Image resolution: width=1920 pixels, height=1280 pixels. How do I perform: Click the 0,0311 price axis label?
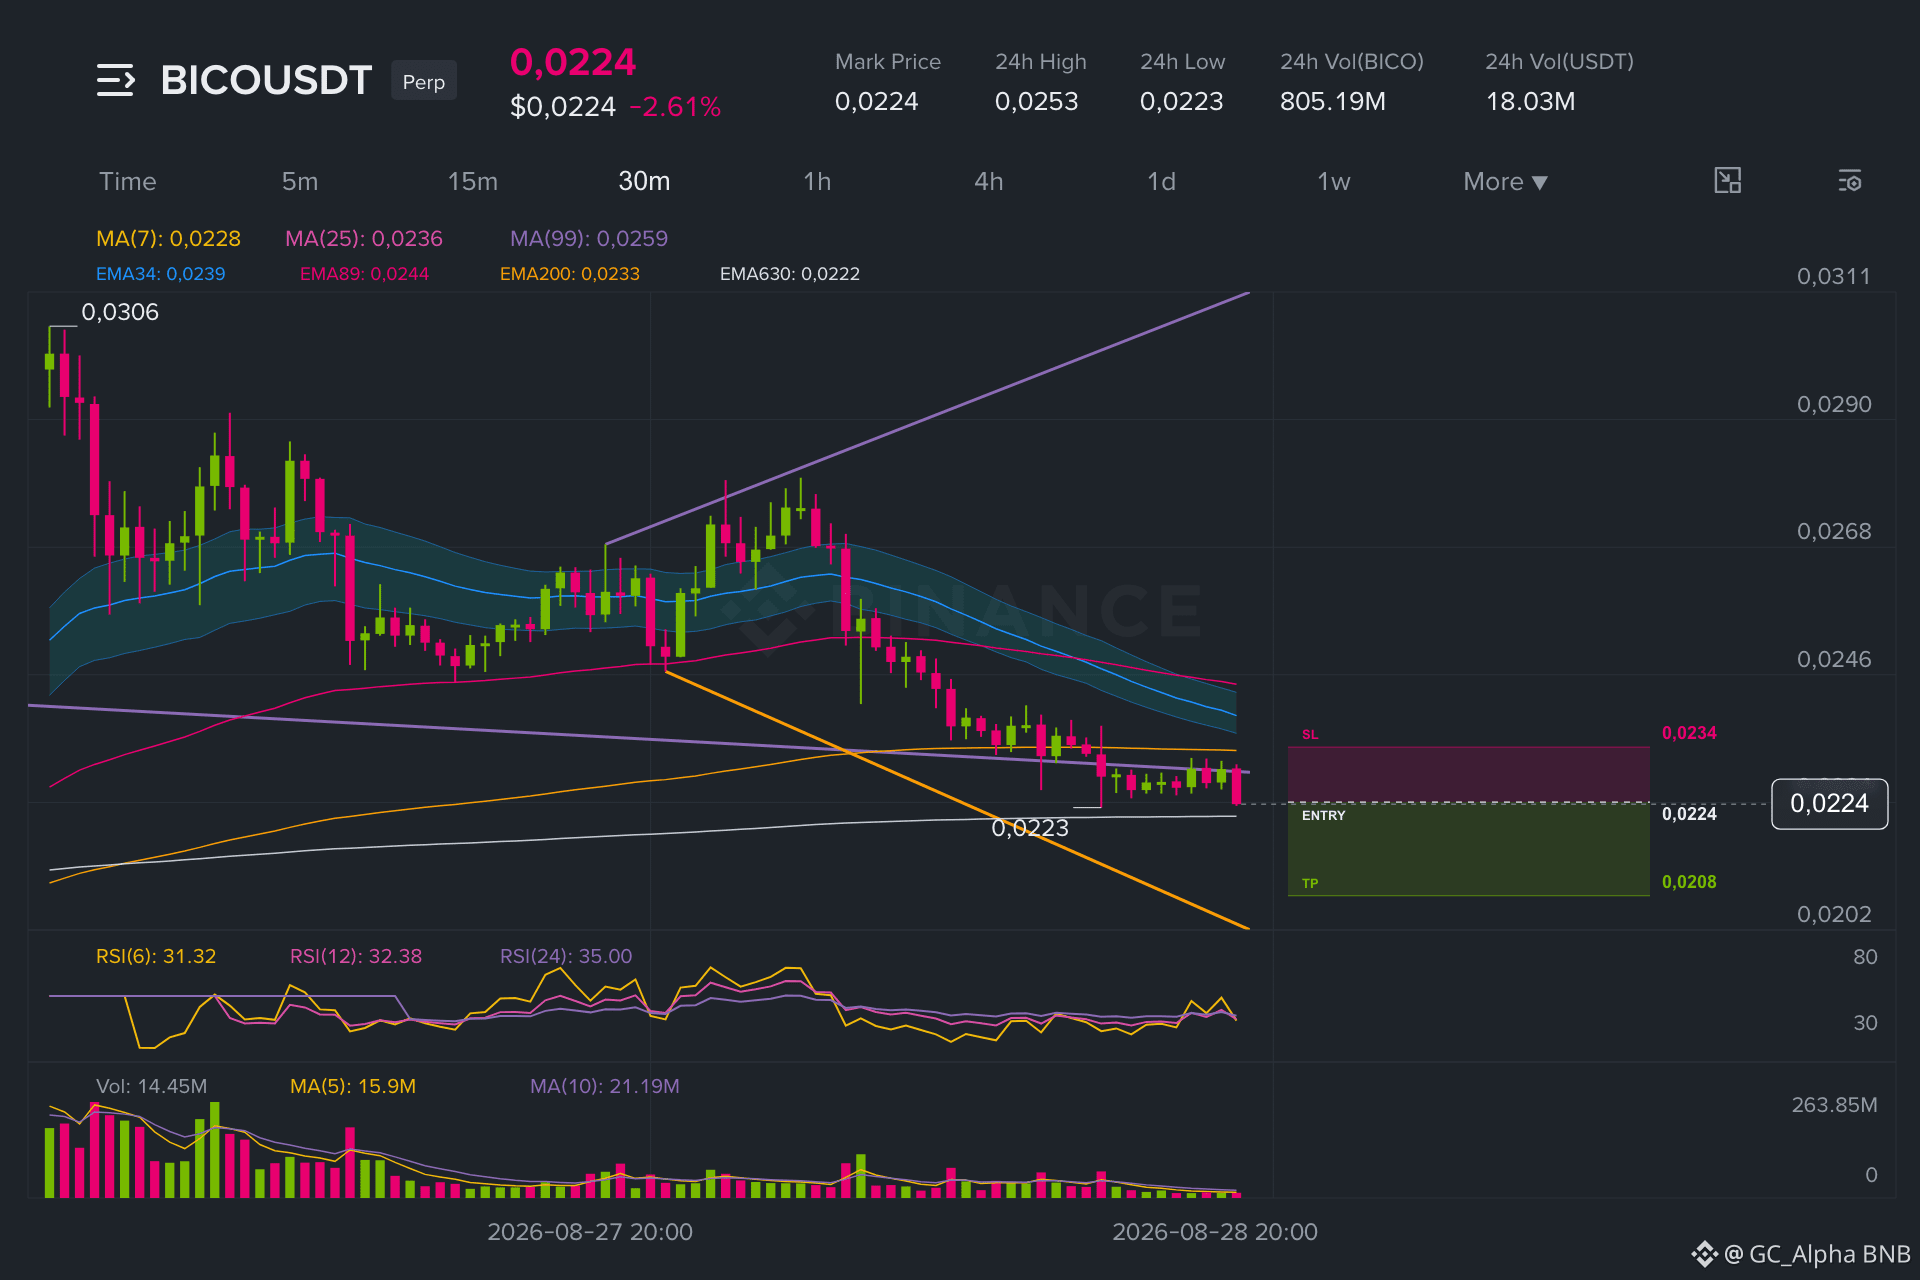(1834, 276)
